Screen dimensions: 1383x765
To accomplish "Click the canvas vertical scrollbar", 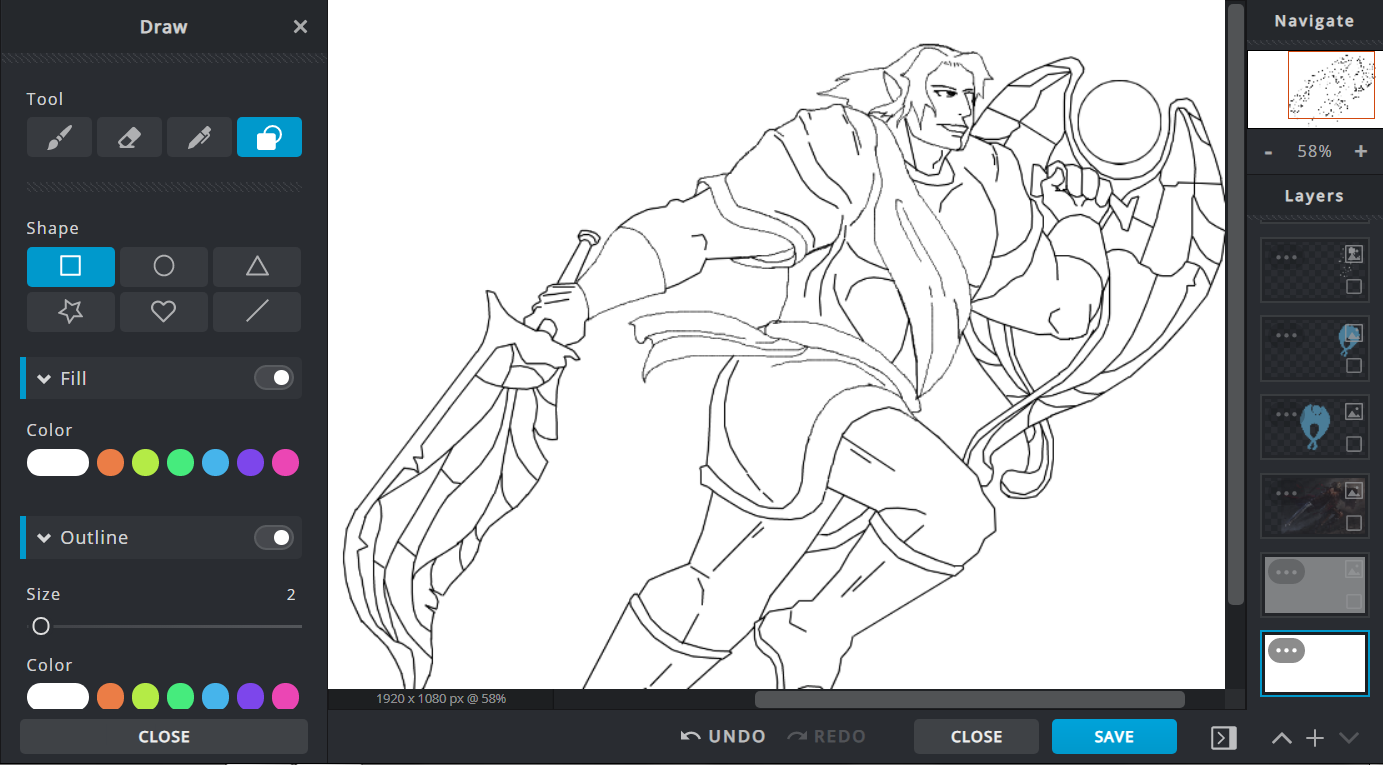I will [1236, 303].
